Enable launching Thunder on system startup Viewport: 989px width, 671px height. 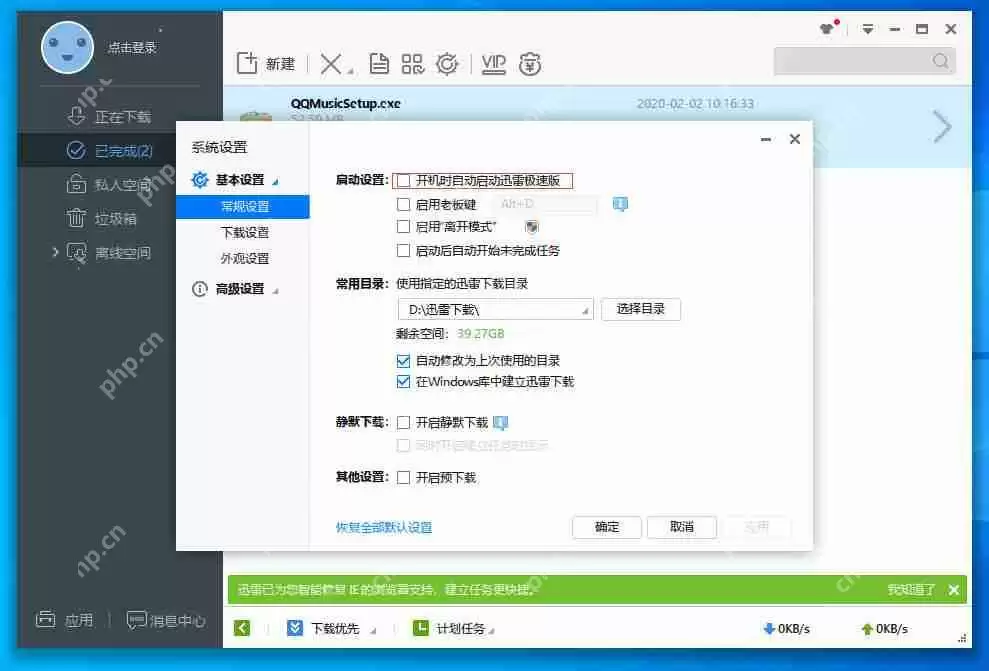coord(405,180)
